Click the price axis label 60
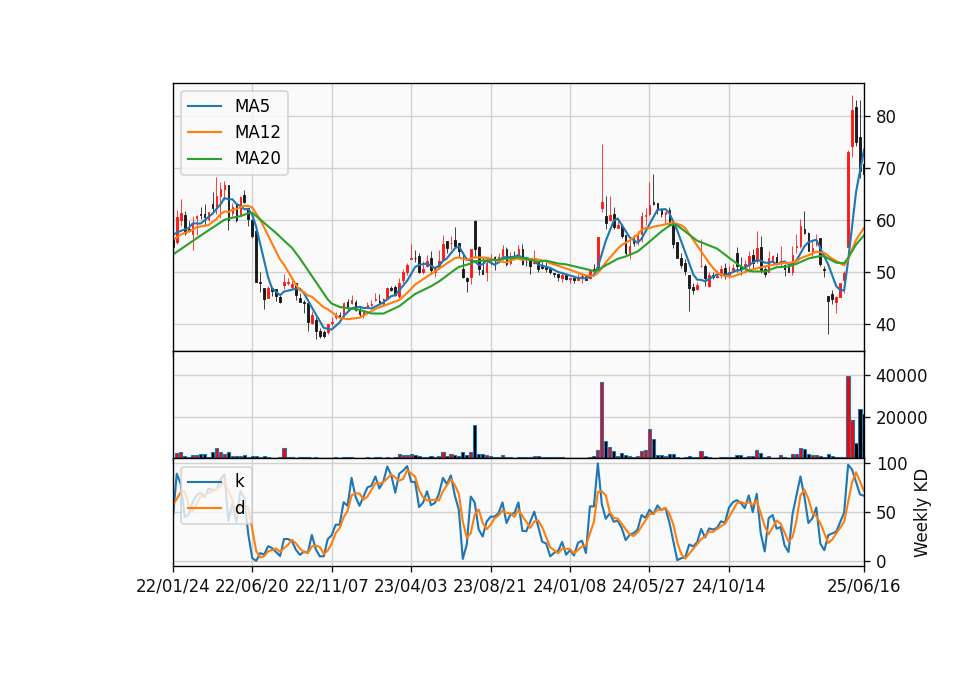This screenshot has width=960, height=690. point(885,220)
